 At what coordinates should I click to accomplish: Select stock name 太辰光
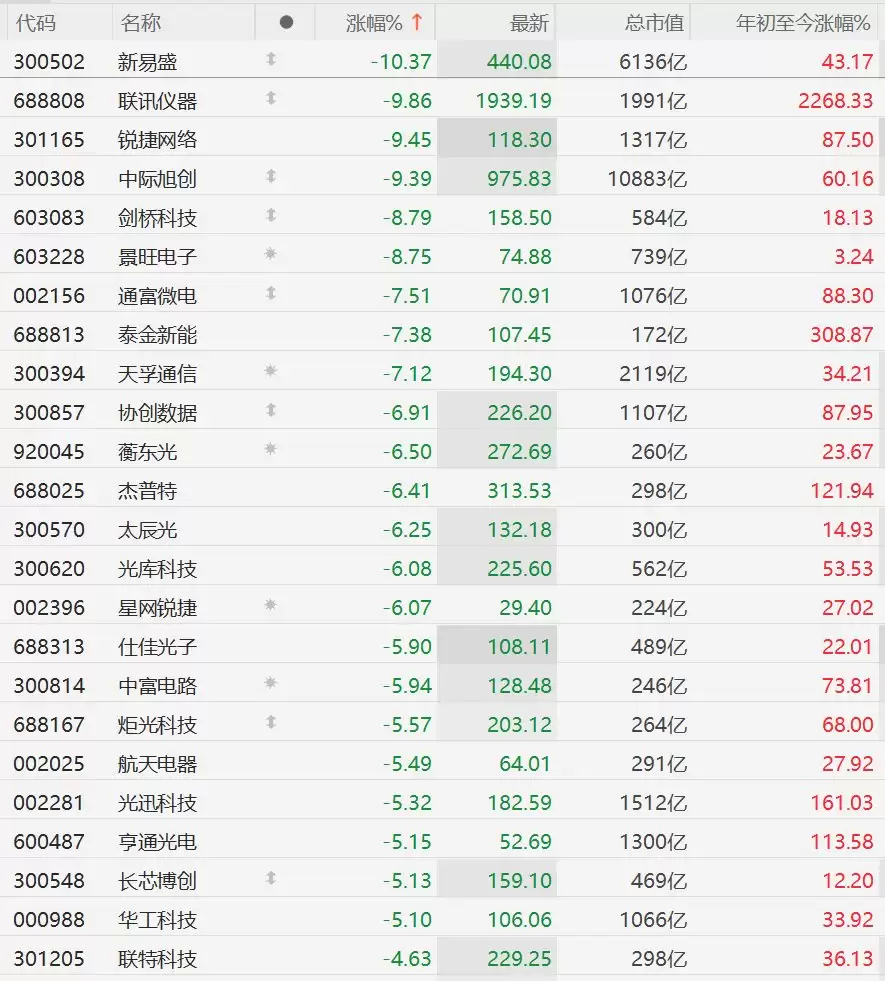pyautogui.click(x=147, y=530)
